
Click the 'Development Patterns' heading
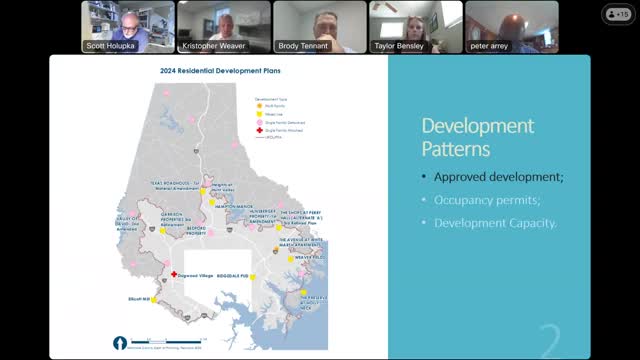point(478,138)
